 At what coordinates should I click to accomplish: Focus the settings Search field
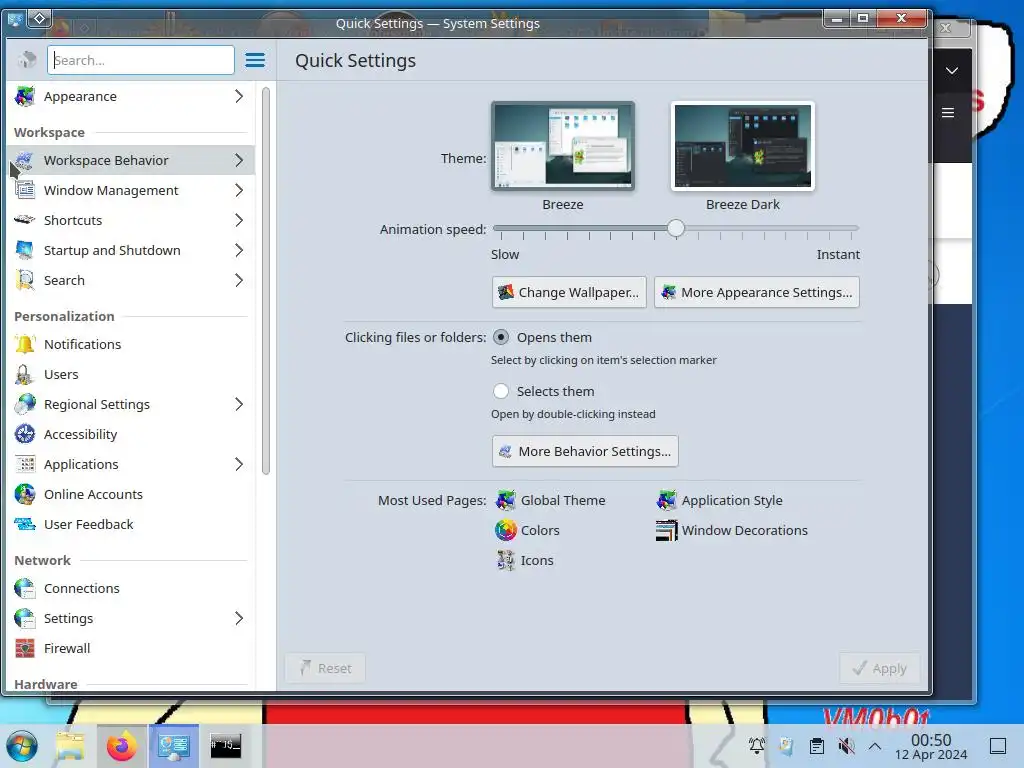coord(140,60)
